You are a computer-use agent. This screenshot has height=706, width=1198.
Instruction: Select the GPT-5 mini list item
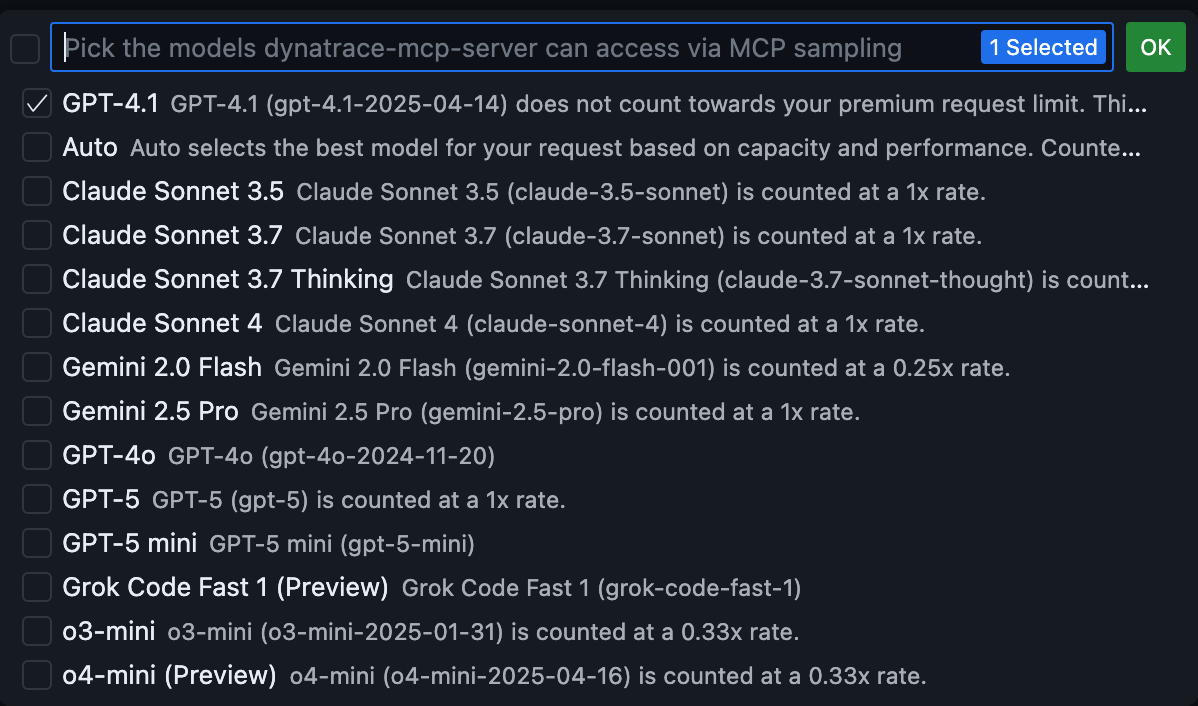[x=130, y=543]
